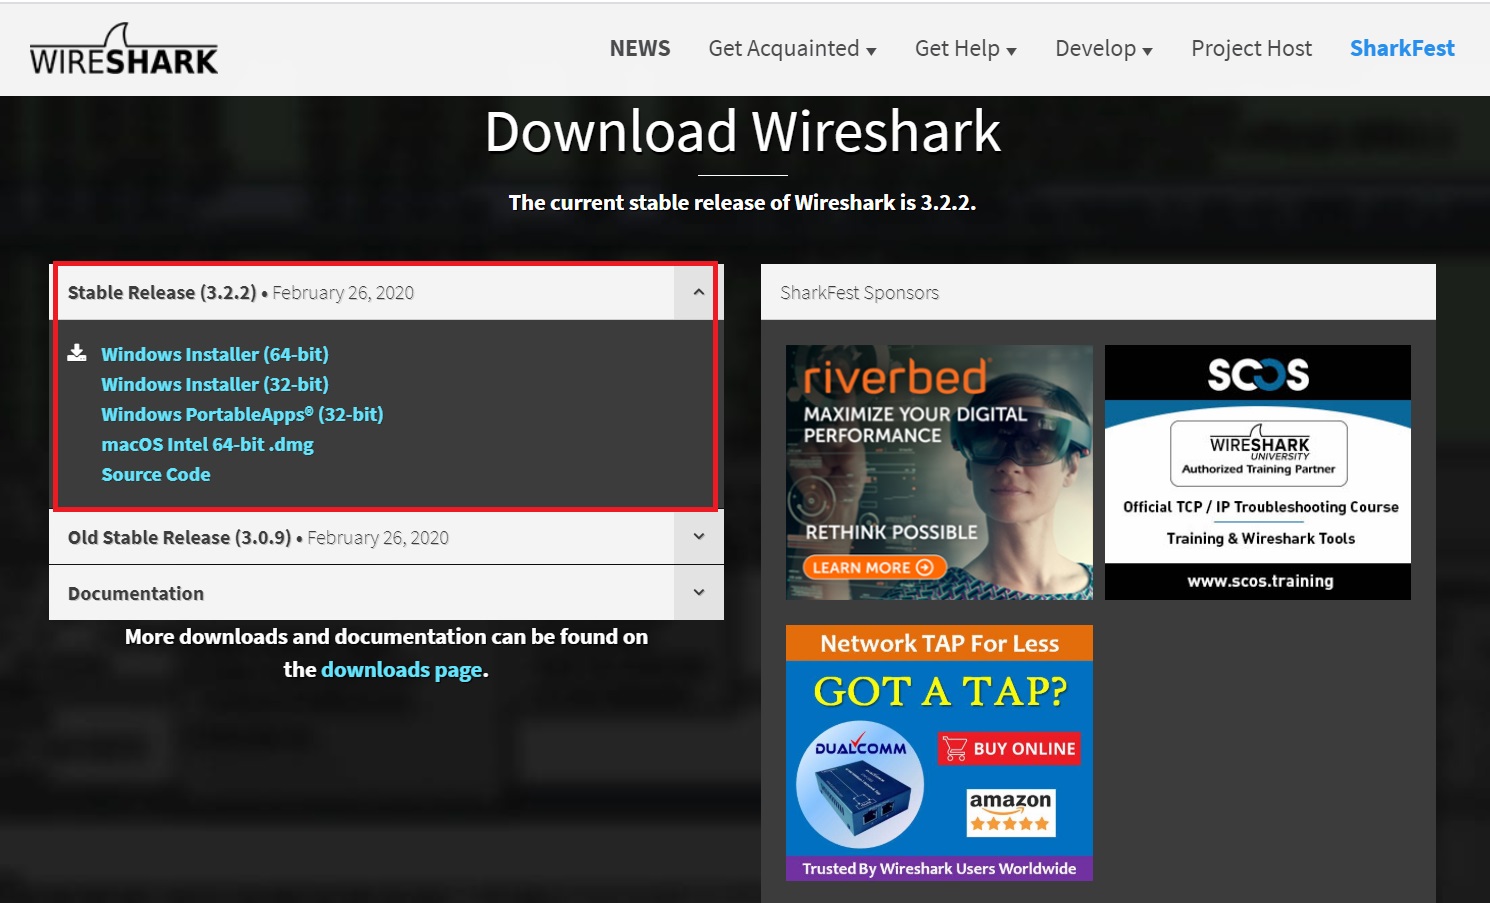
Task: Collapse the Stable Release 3.2.2 section
Action: click(698, 292)
